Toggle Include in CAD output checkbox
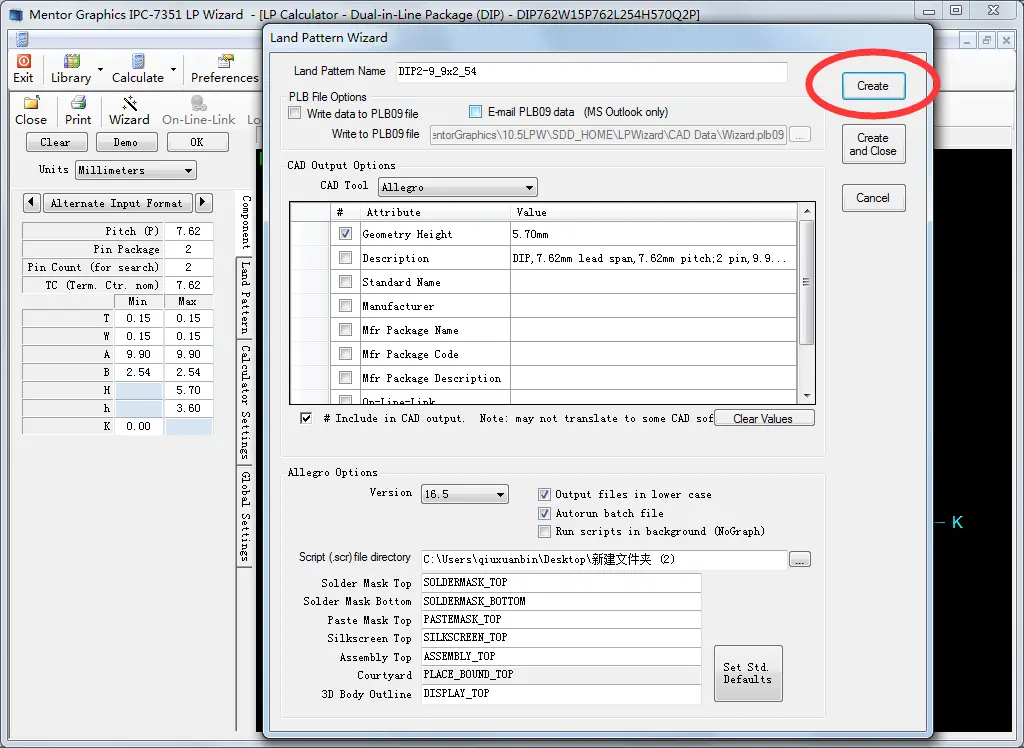 click(x=306, y=418)
